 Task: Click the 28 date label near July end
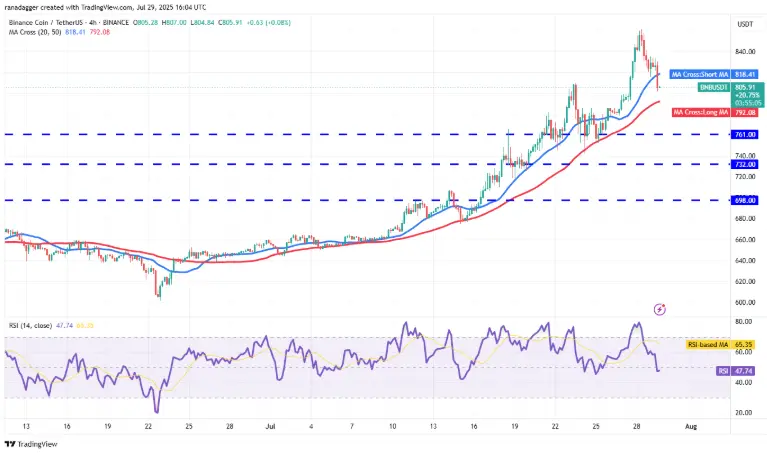click(x=636, y=427)
